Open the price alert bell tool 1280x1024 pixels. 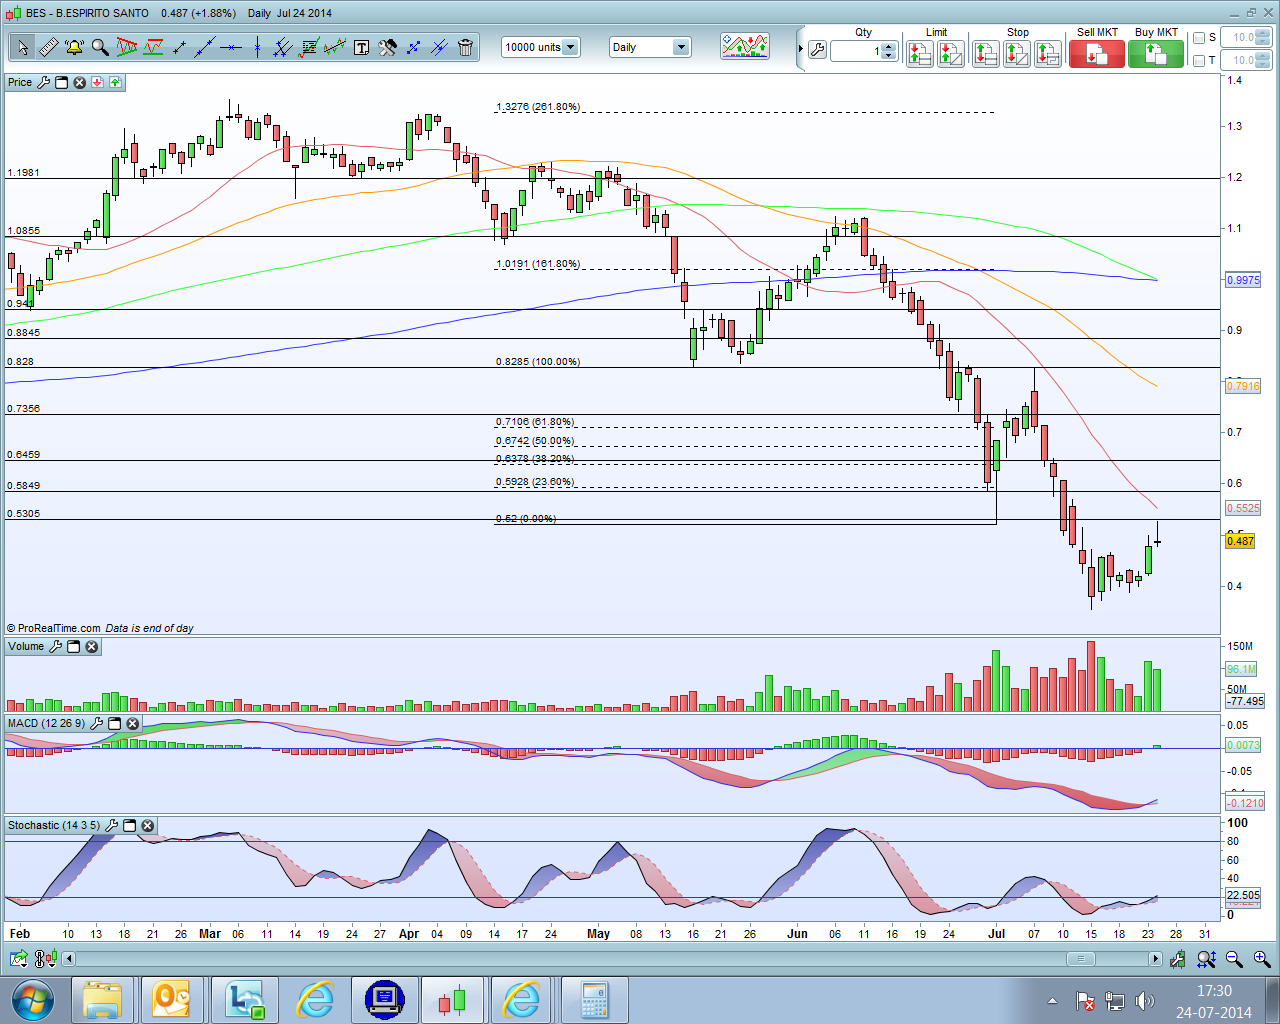coord(74,47)
